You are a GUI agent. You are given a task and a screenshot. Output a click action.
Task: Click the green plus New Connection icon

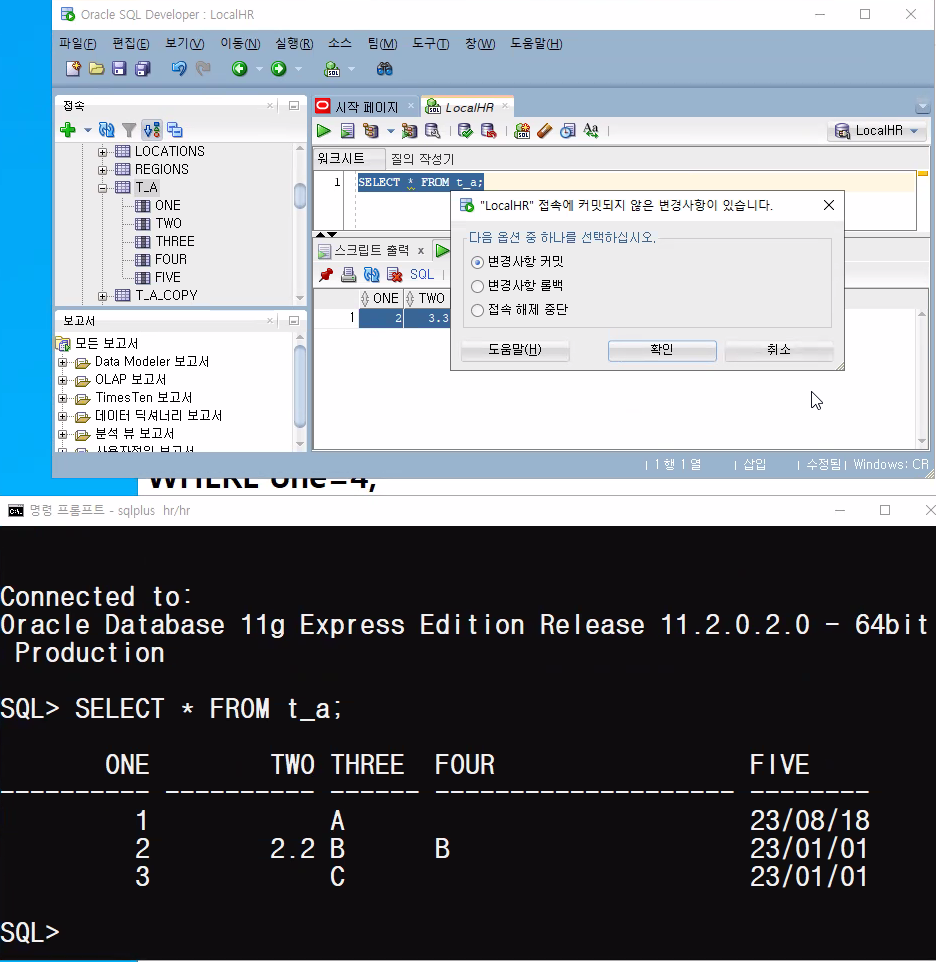coord(68,129)
